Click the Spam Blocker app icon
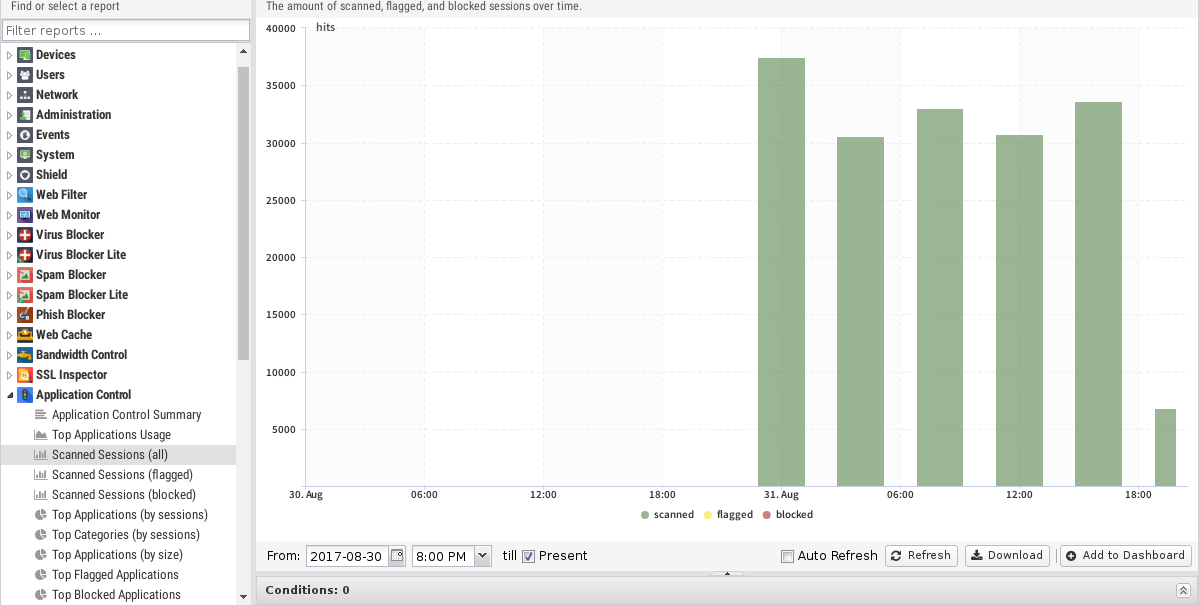Viewport: 1199px width, 606px height. click(24, 274)
